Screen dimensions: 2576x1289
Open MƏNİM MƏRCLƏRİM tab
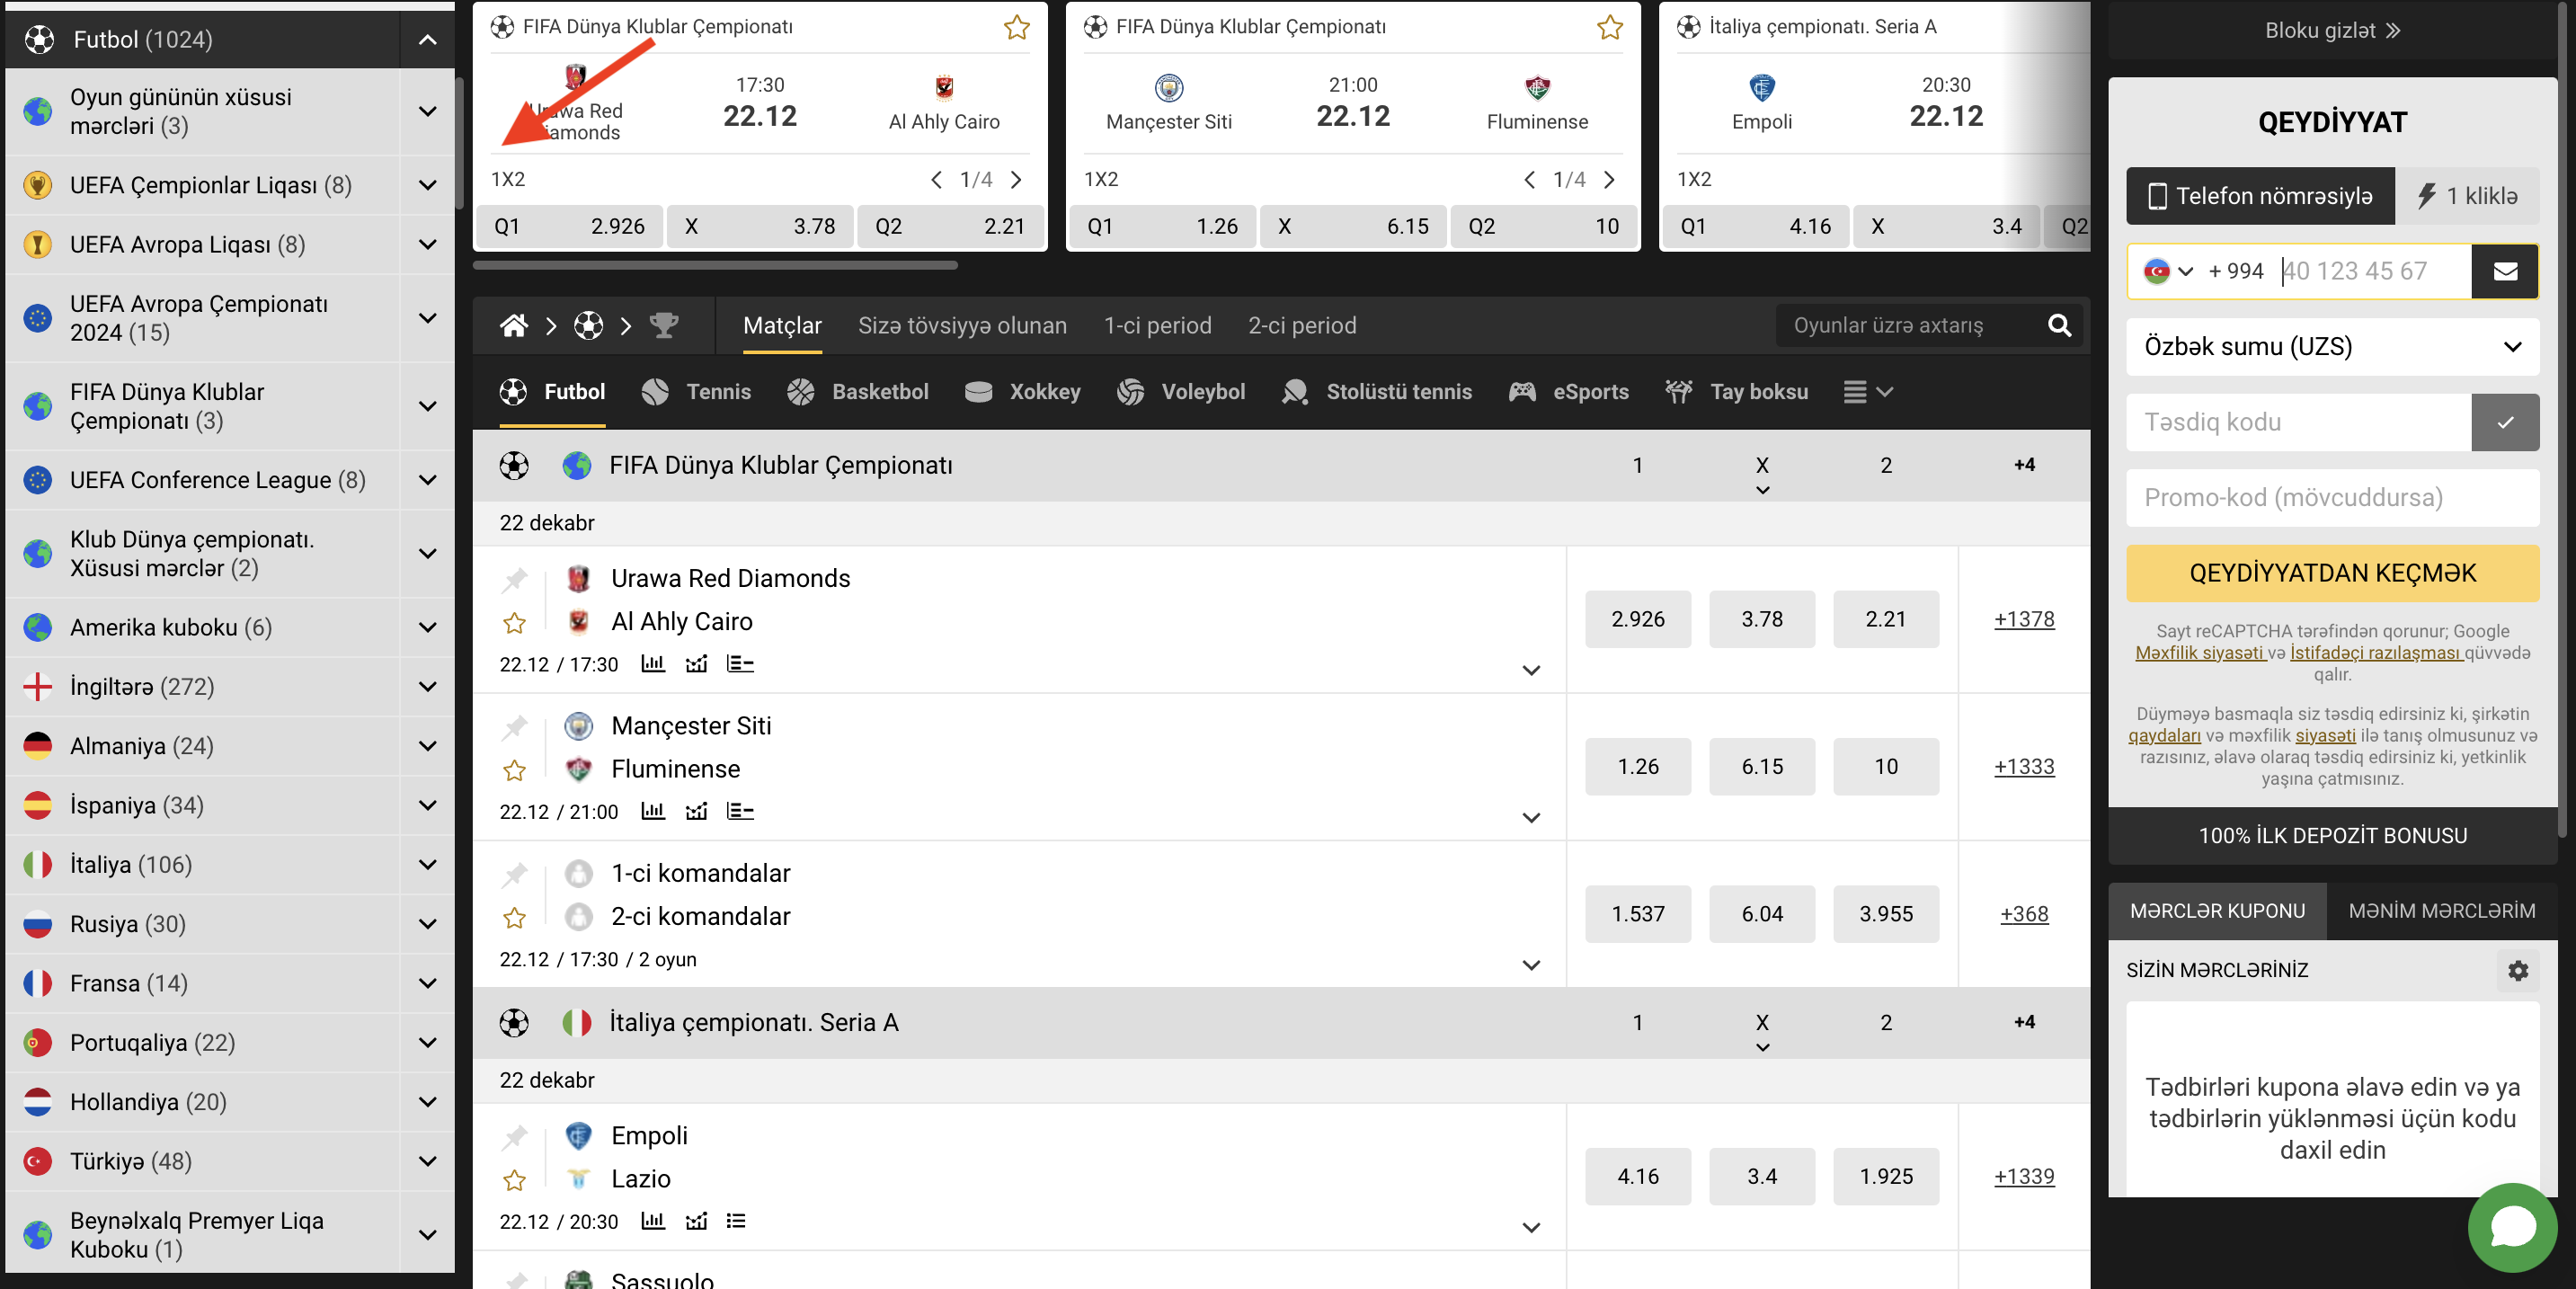click(x=2441, y=911)
